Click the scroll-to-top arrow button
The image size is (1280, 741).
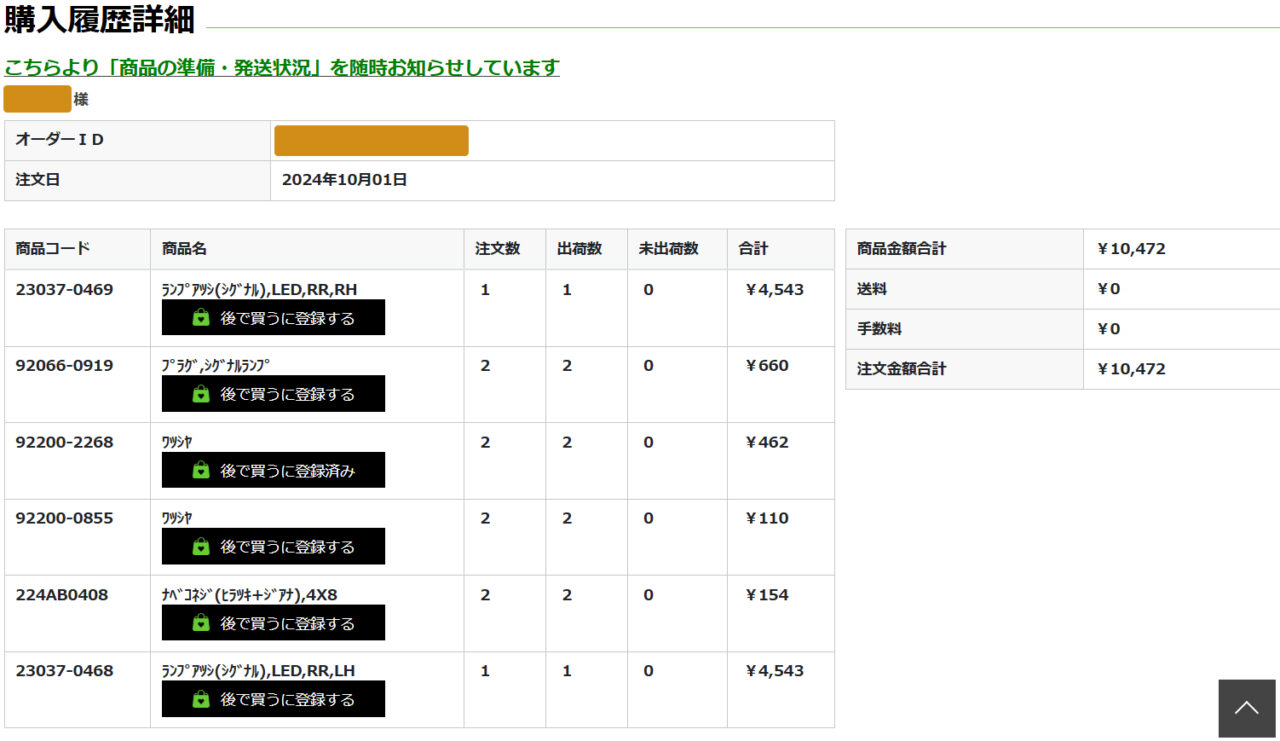pos(1247,708)
